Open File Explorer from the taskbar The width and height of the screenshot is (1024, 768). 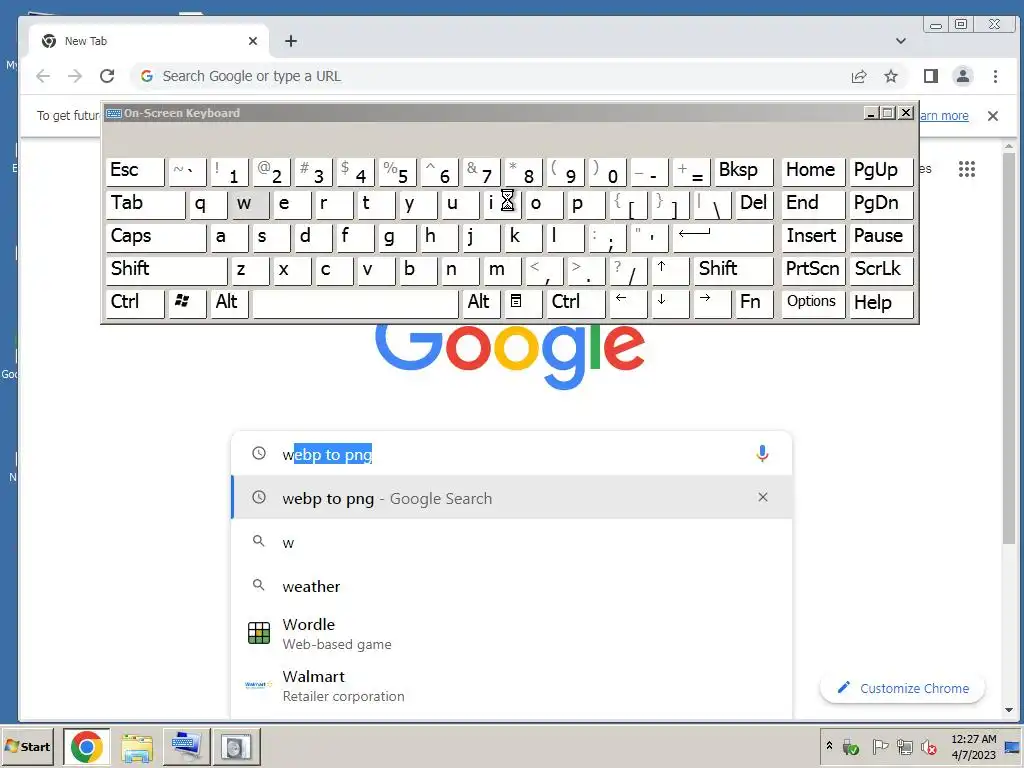tap(136, 746)
